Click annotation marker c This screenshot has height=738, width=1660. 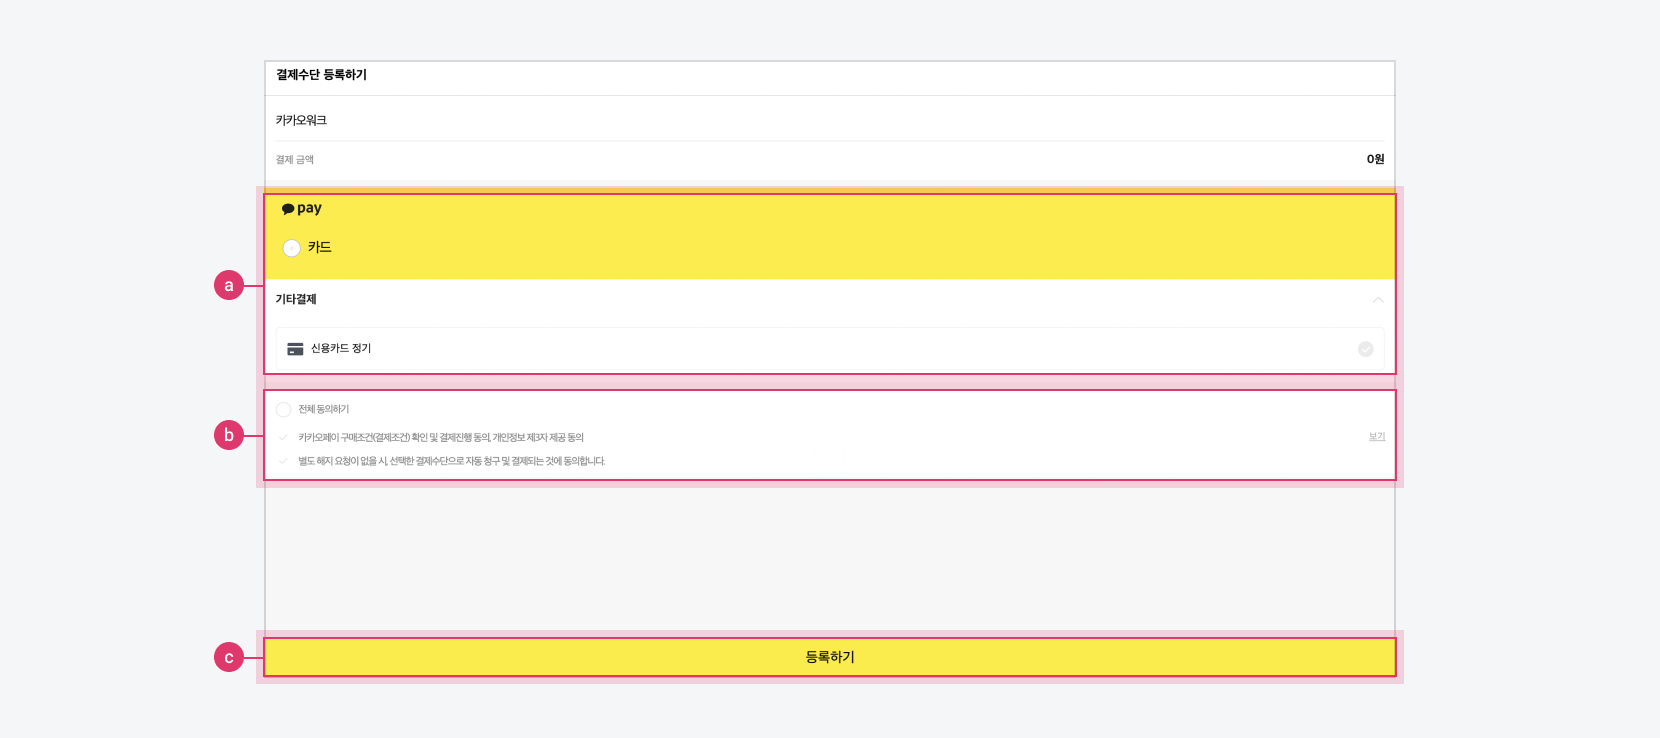(229, 658)
